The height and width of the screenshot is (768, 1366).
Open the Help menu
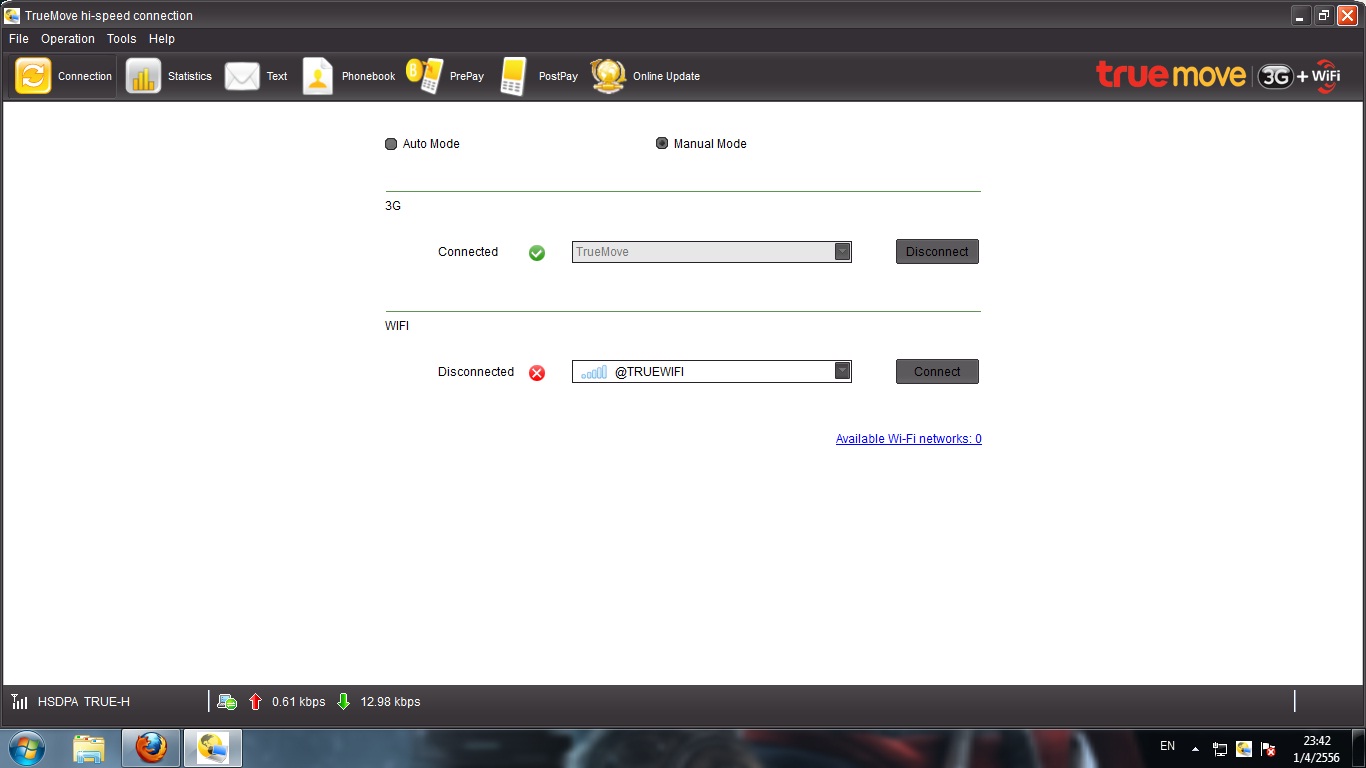162,39
